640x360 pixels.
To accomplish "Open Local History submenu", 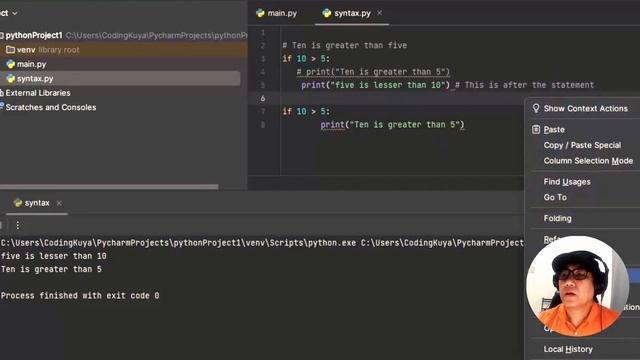I will [x=568, y=349].
